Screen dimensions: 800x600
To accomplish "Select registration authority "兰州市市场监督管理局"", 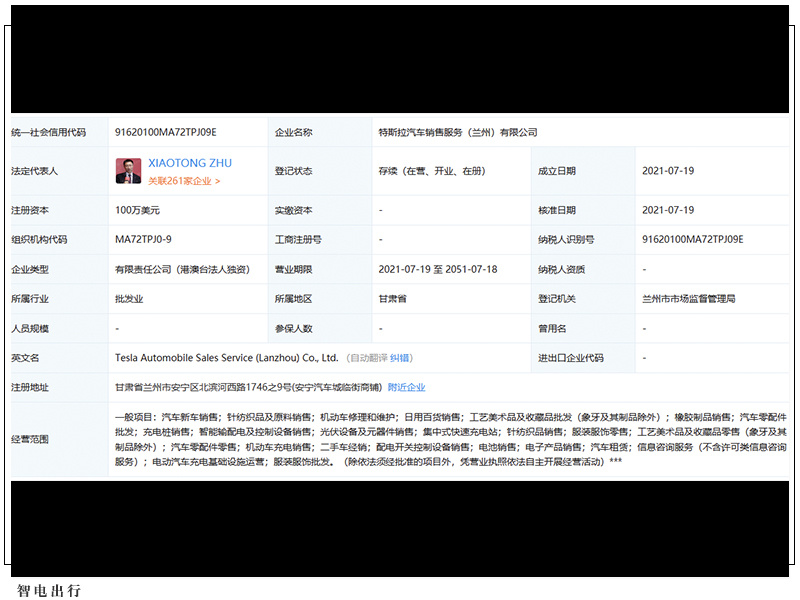I will [689, 299].
